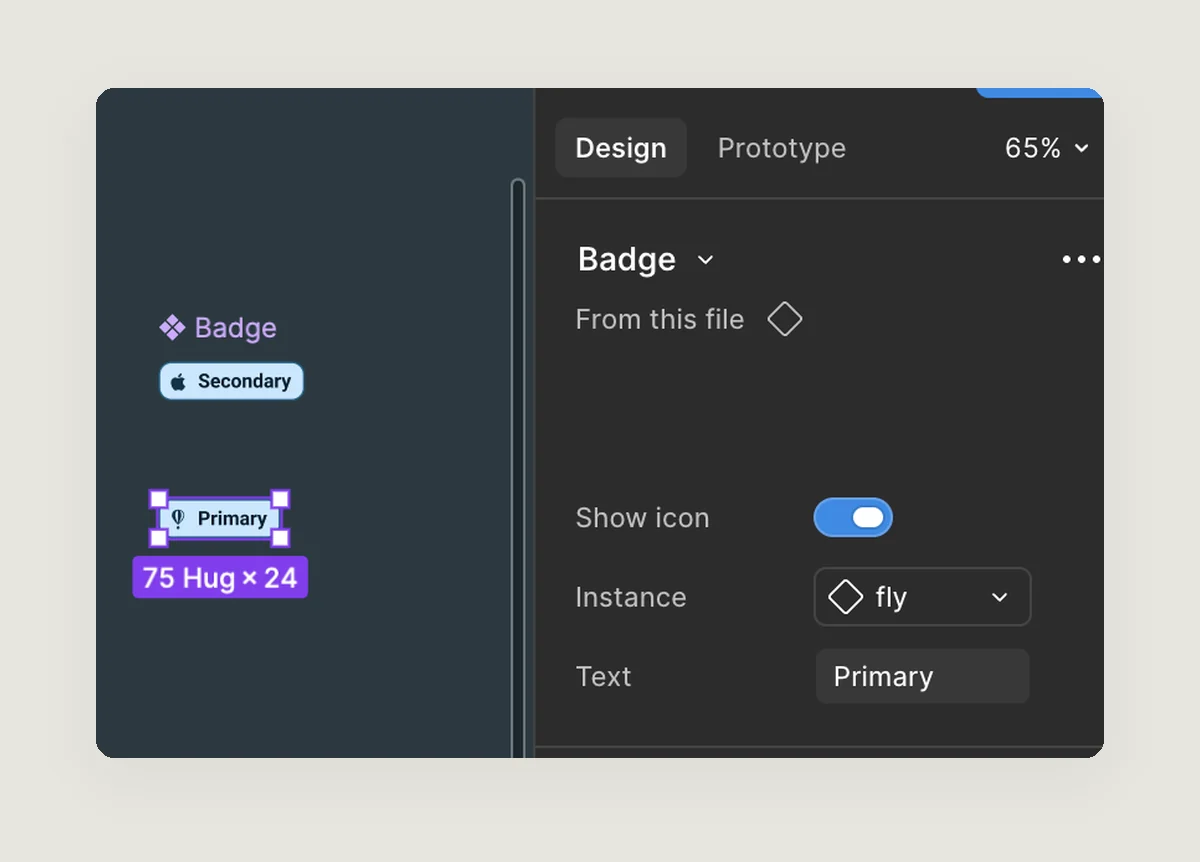Click the Text field containing Primary

(922, 677)
